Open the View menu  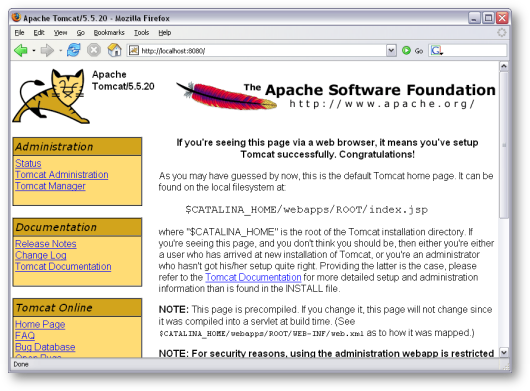pos(60,32)
